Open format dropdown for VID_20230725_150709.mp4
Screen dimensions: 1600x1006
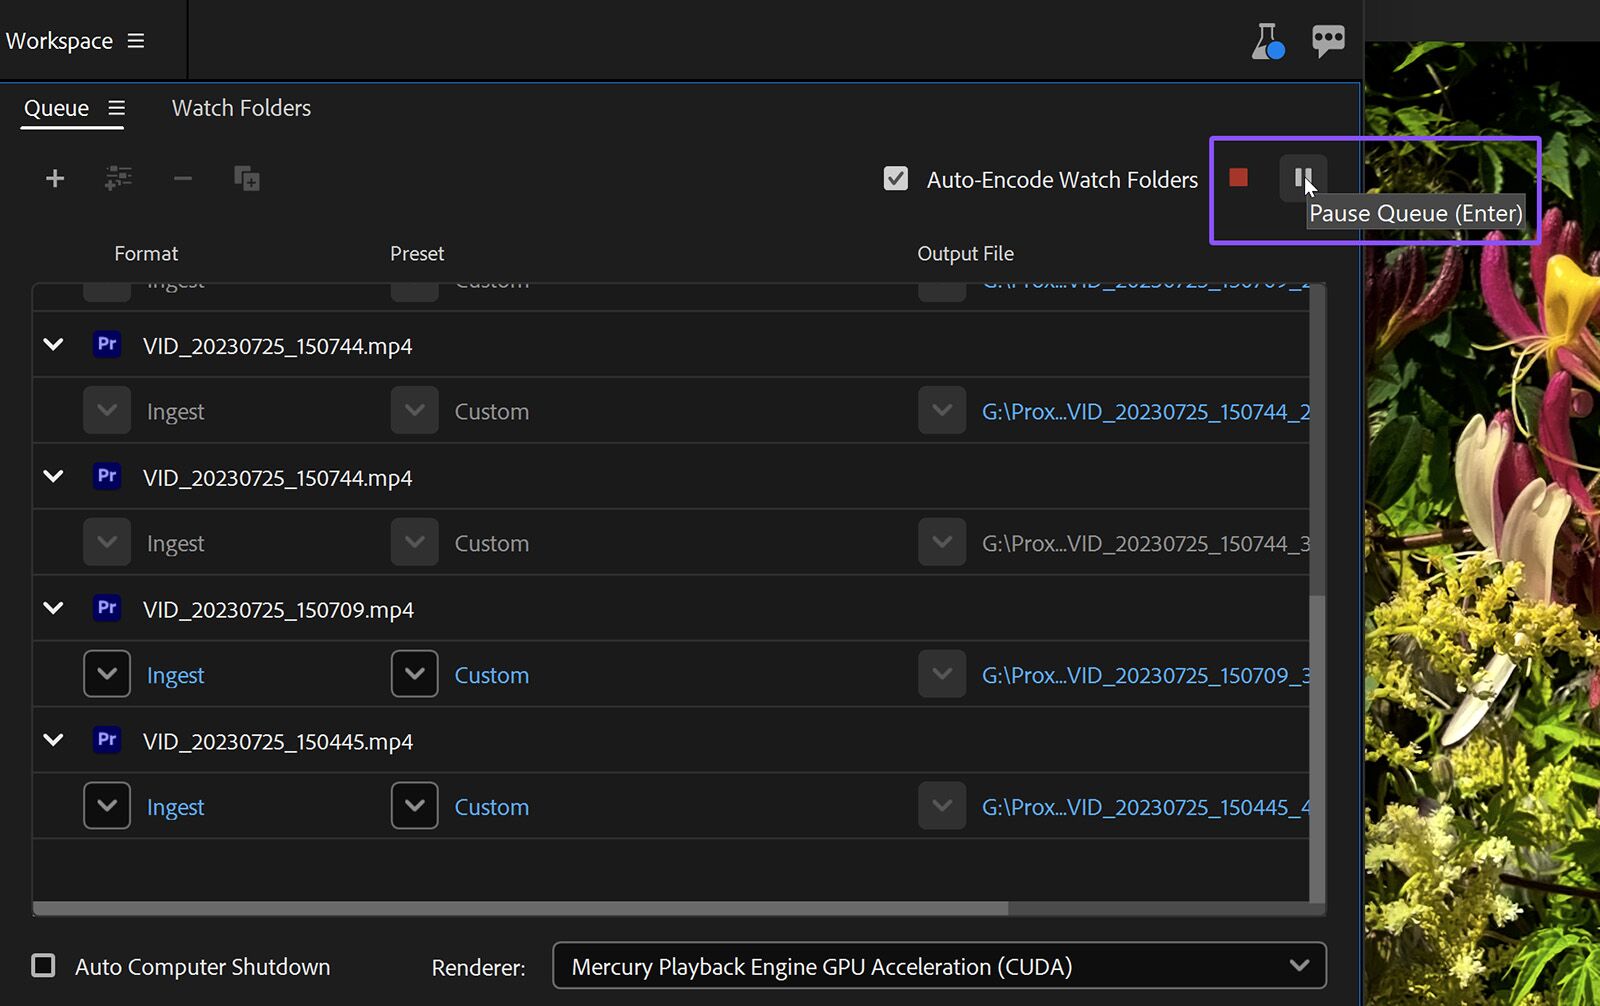pos(107,675)
